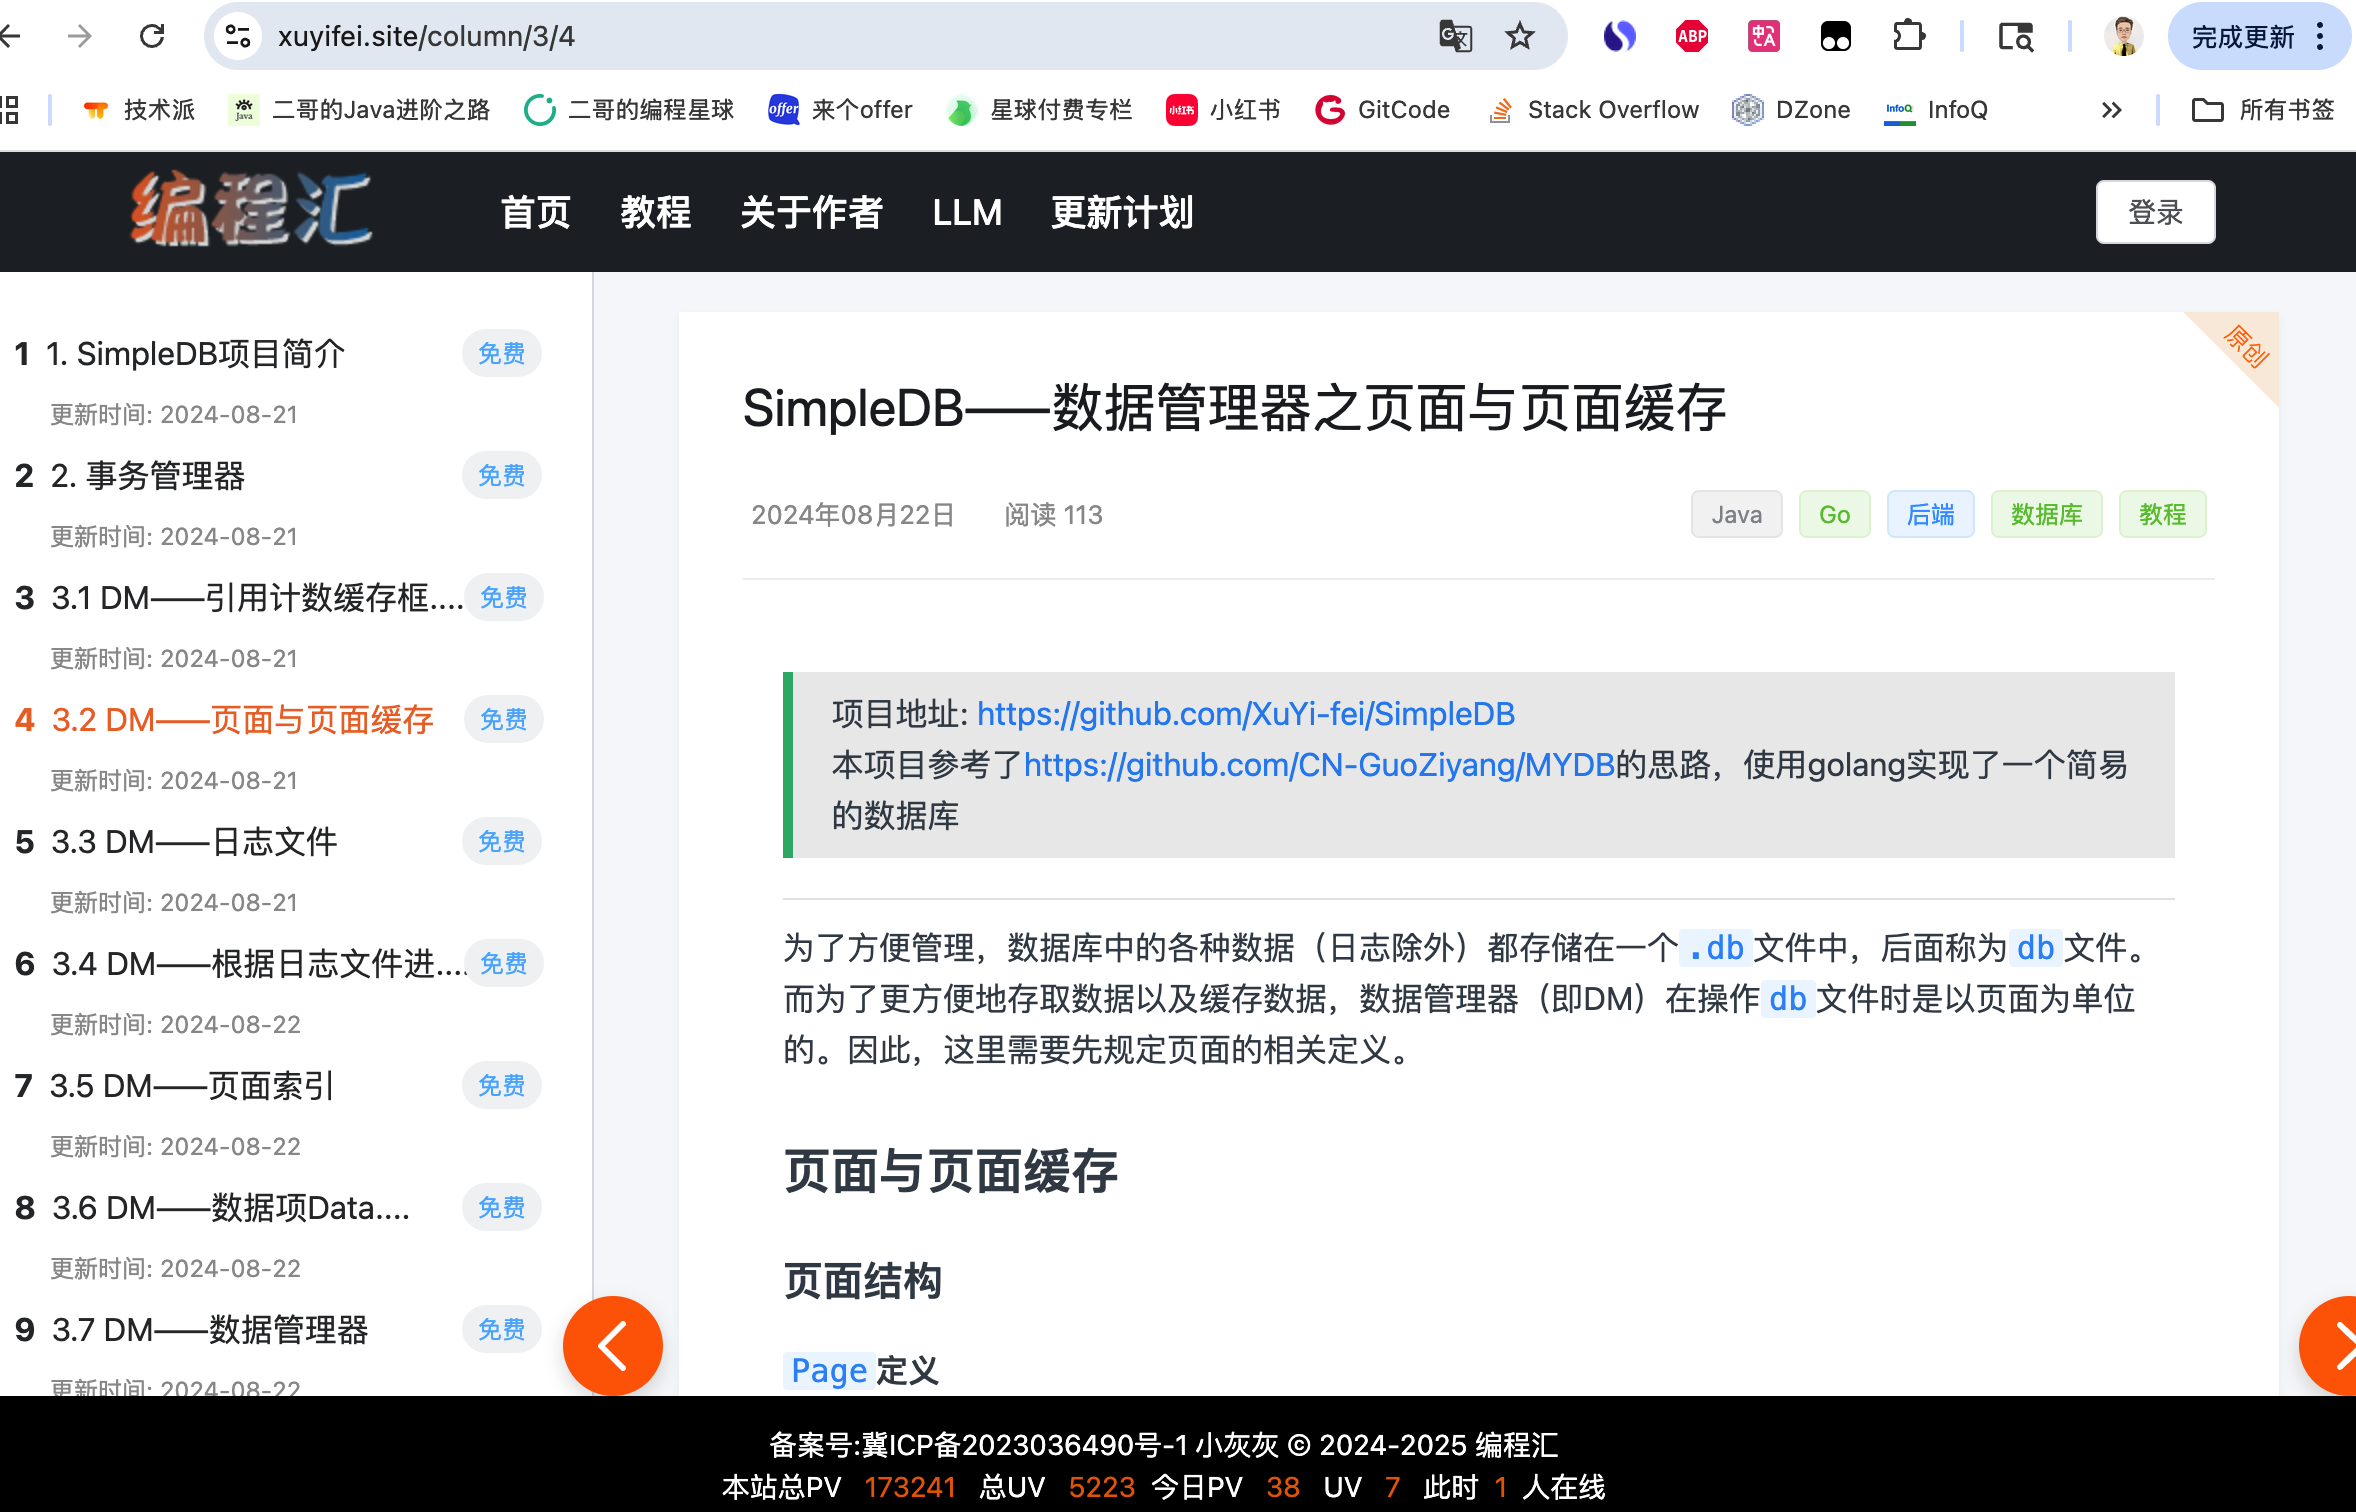This screenshot has height=1512, width=2356.
Task: Click the 登录 login button
Action: coord(2155,212)
